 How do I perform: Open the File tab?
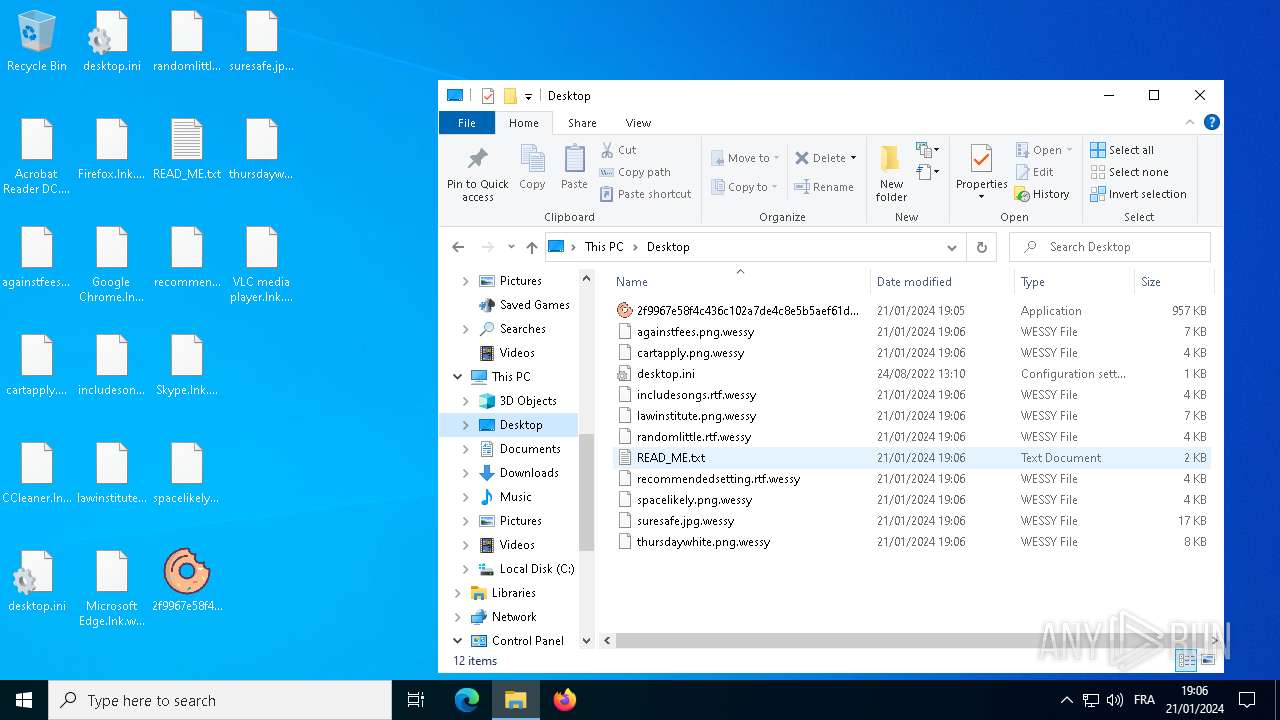tap(467, 123)
